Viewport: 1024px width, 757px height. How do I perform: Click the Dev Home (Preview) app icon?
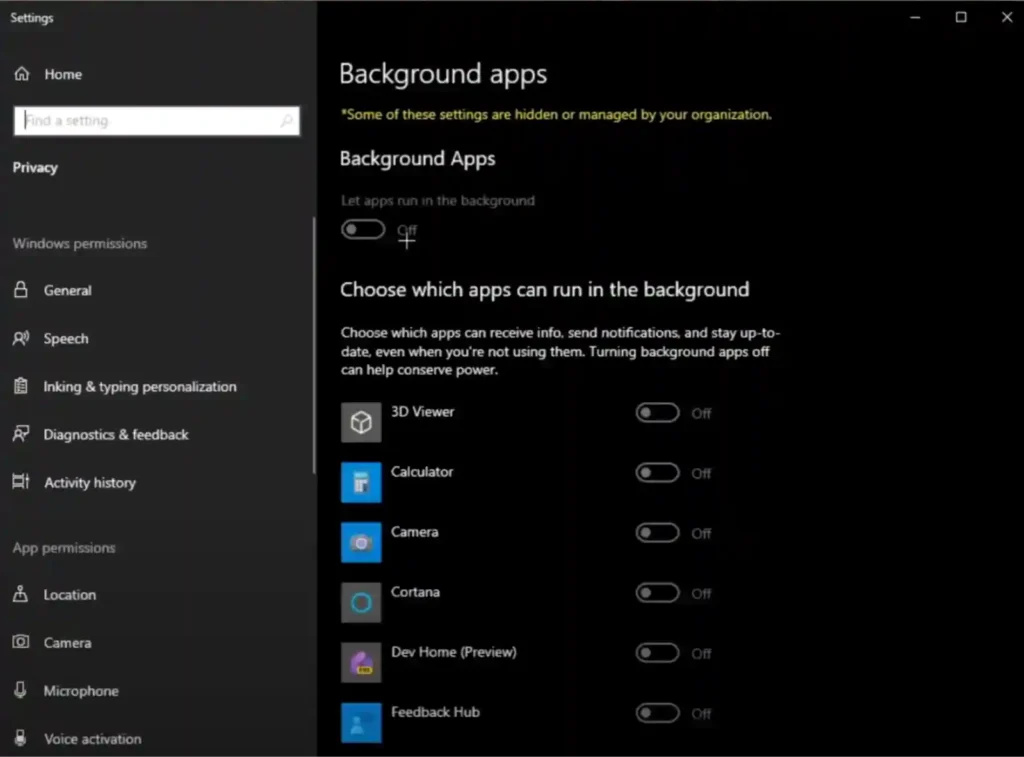361,663
